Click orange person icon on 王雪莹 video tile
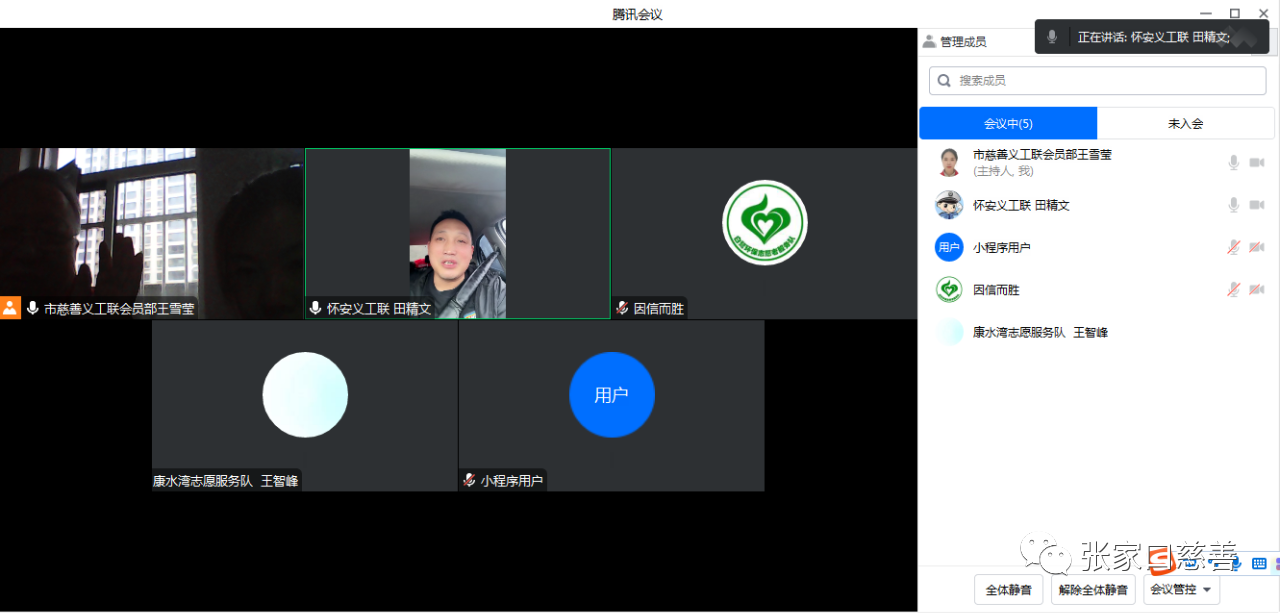 [10, 308]
